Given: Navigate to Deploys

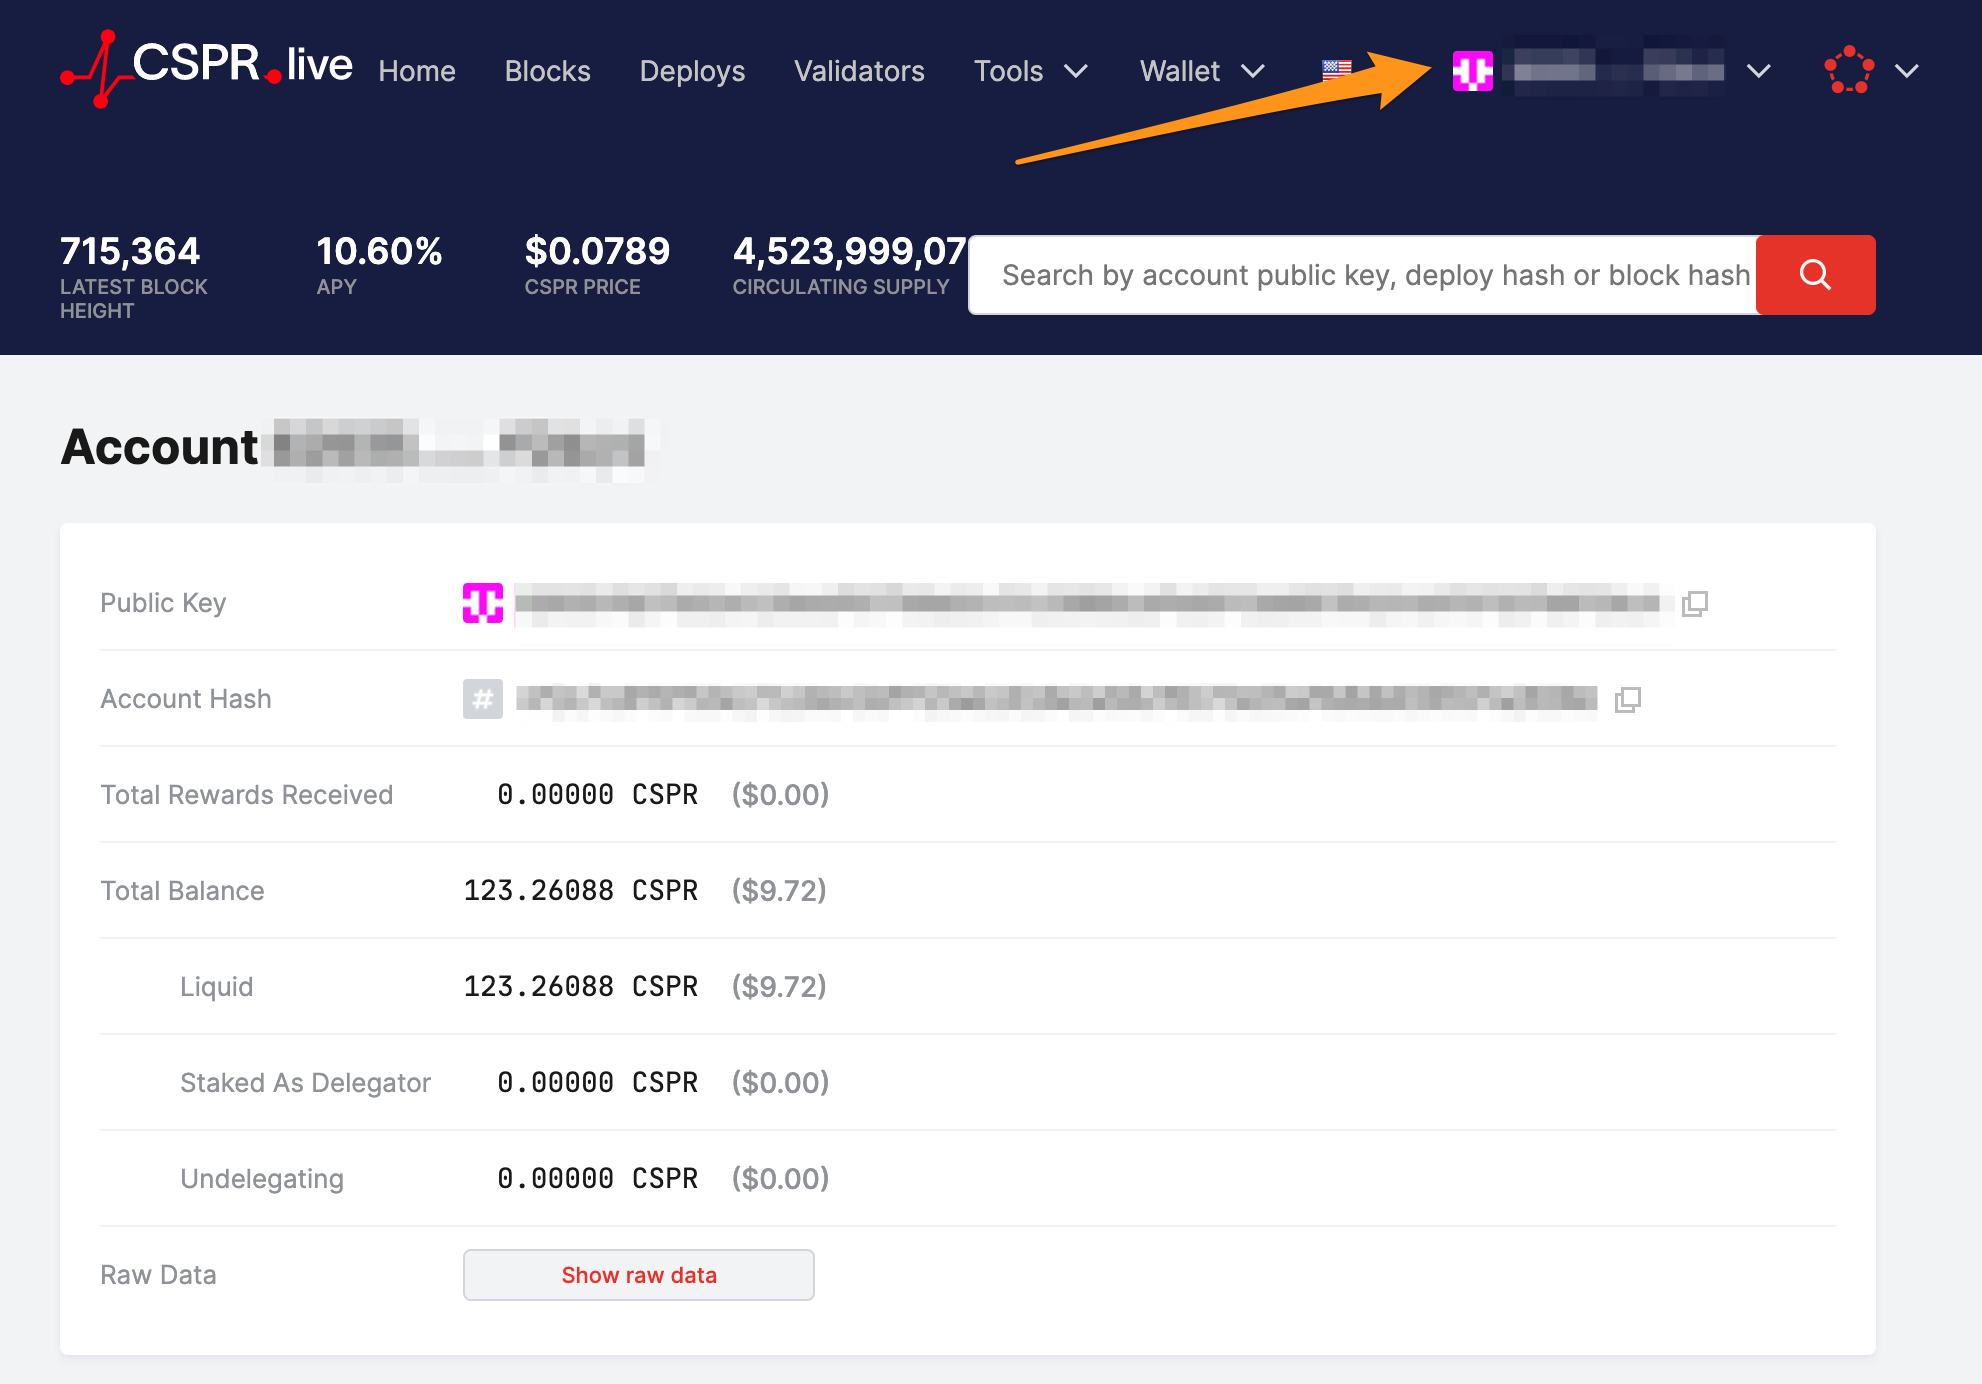Looking at the screenshot, I should tap(692, 71).
